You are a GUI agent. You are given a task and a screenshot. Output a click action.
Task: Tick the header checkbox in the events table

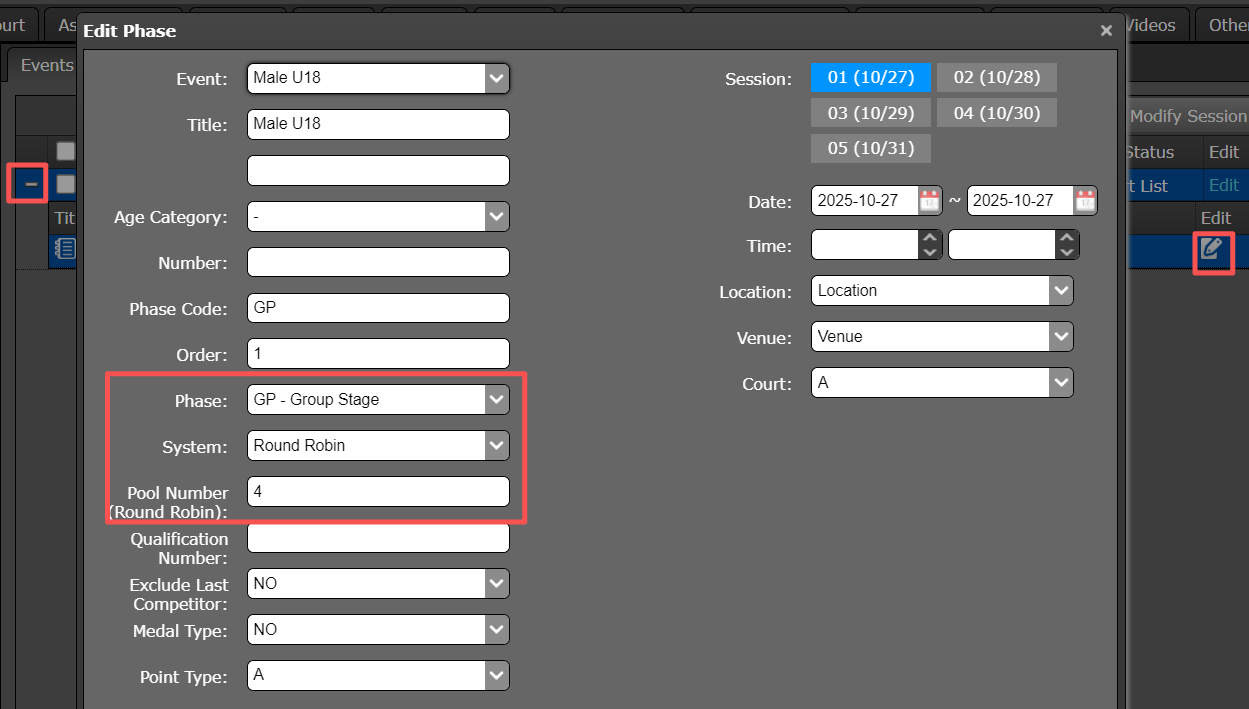[66, 151]
